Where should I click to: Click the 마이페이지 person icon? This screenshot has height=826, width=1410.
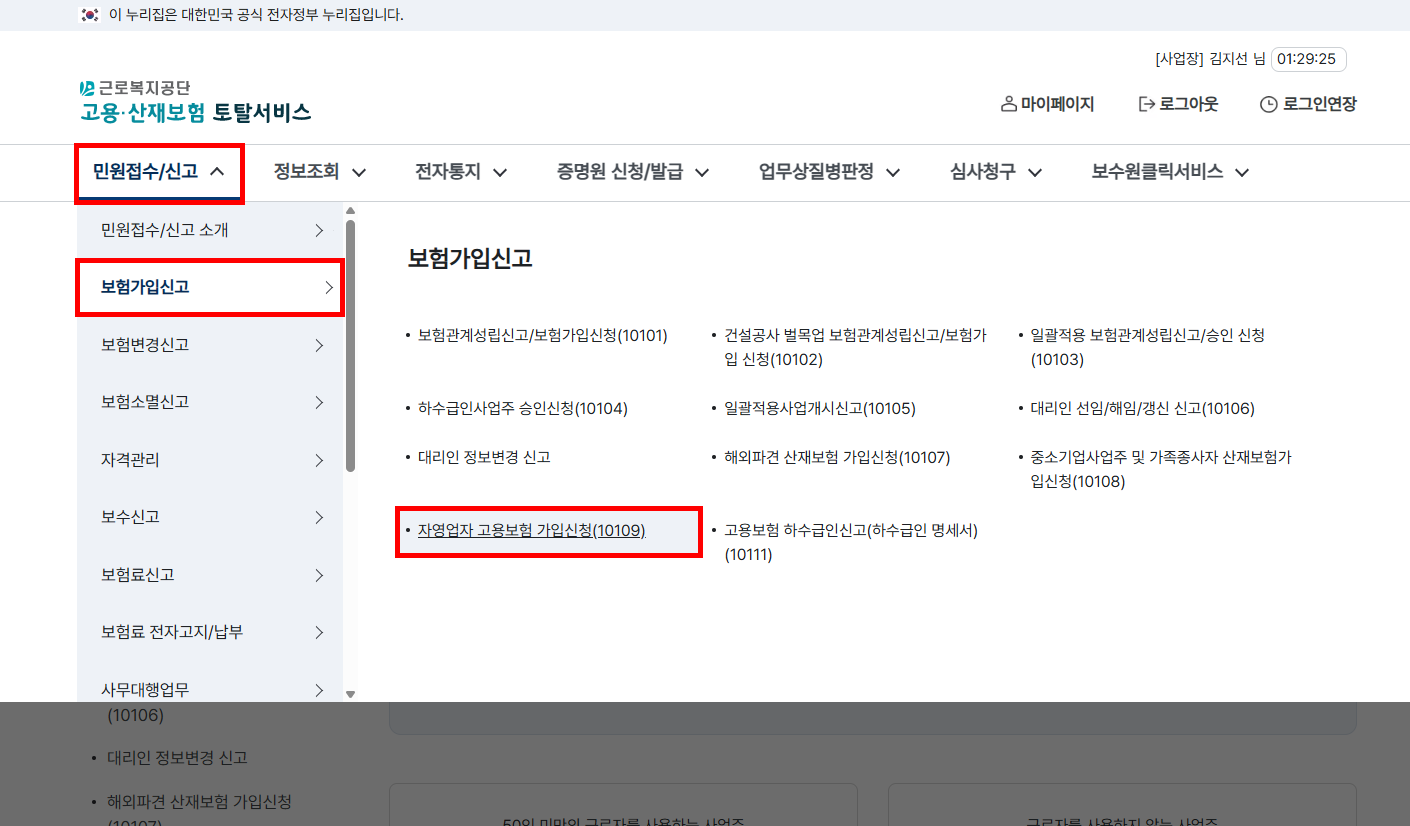1008,104
